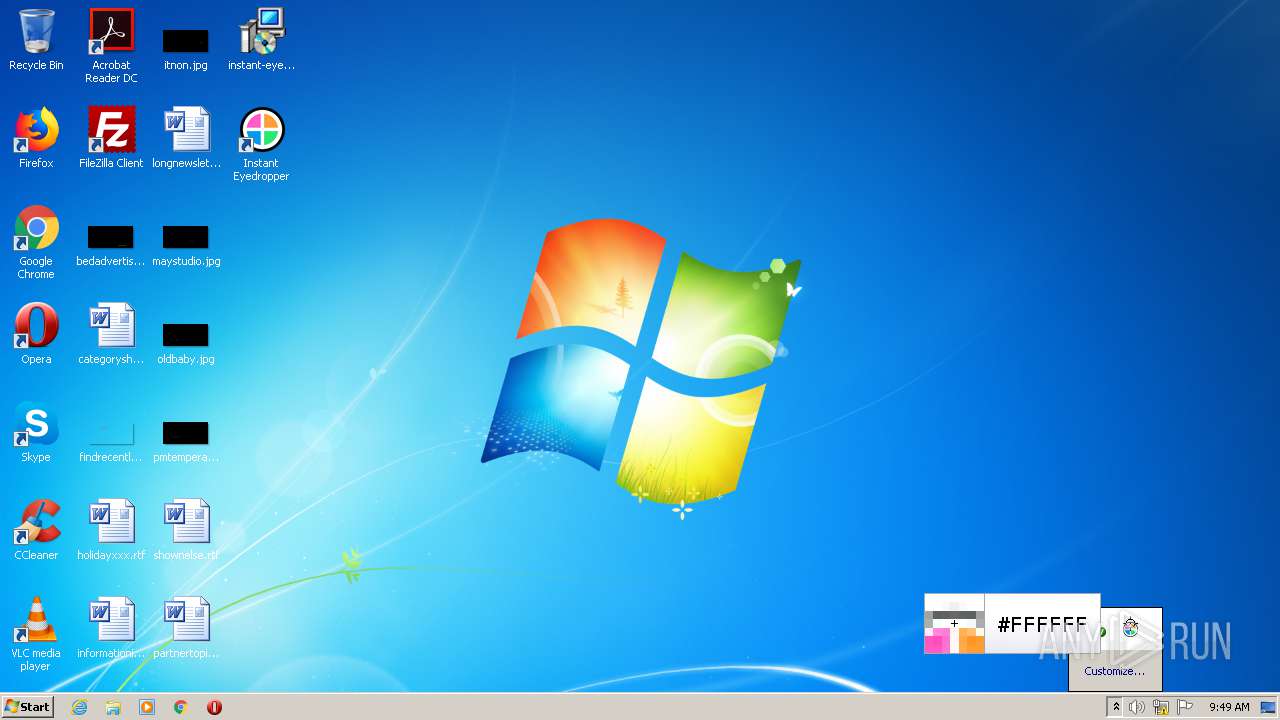Select the instant-eye... installer icon

pyautogui.click(x=261, y=40)
